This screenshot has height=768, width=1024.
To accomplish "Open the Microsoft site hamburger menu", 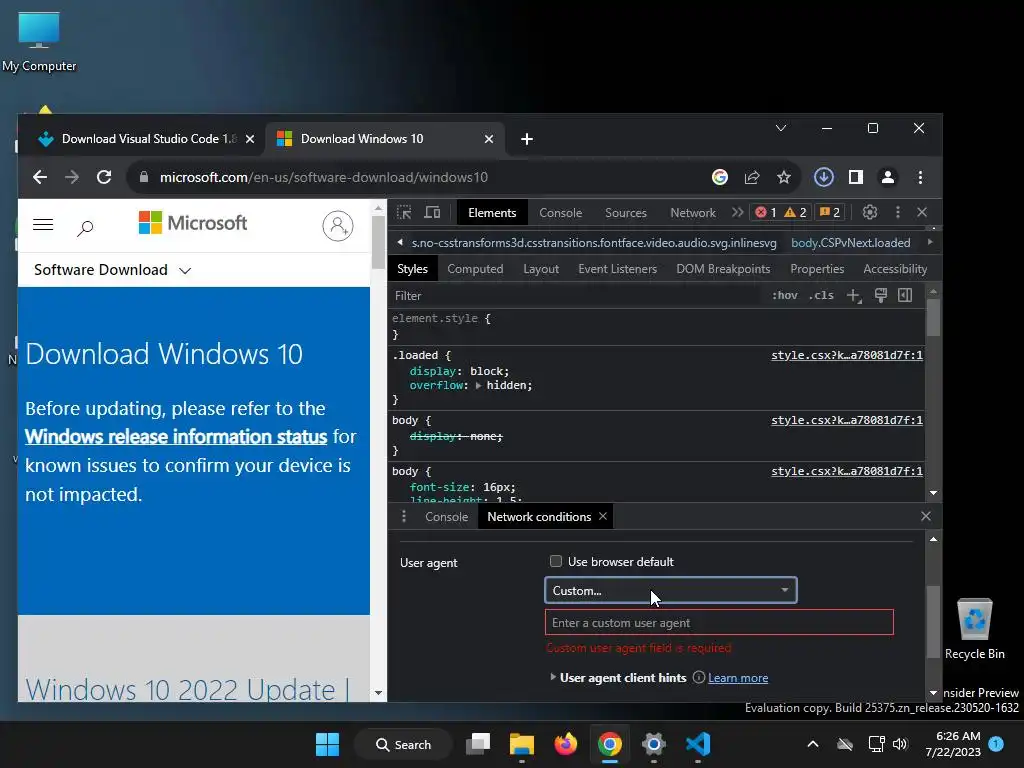I will coord(43,225).
